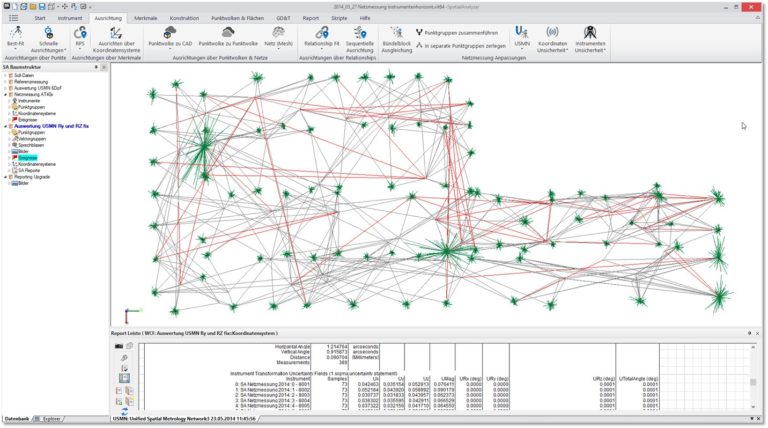Screen dimensions: 768x428
Task: Collapse Auswertung USMN Ry und RZ fix
Action: [5, 126]
